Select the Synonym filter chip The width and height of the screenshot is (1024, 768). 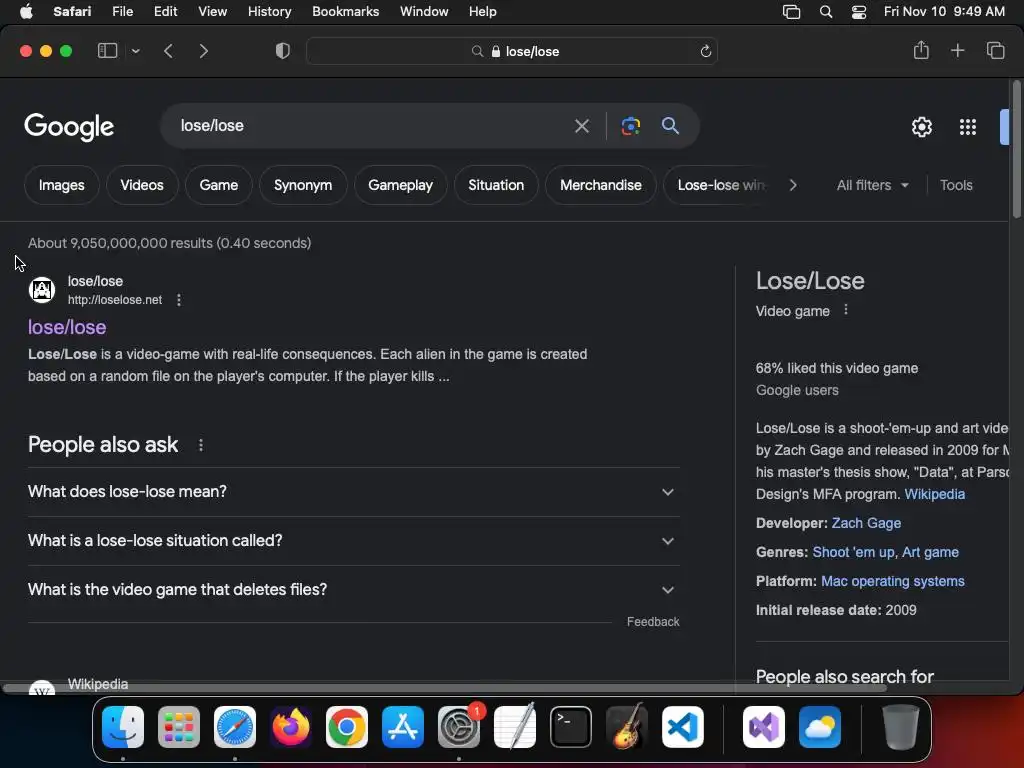click(303, 185)
